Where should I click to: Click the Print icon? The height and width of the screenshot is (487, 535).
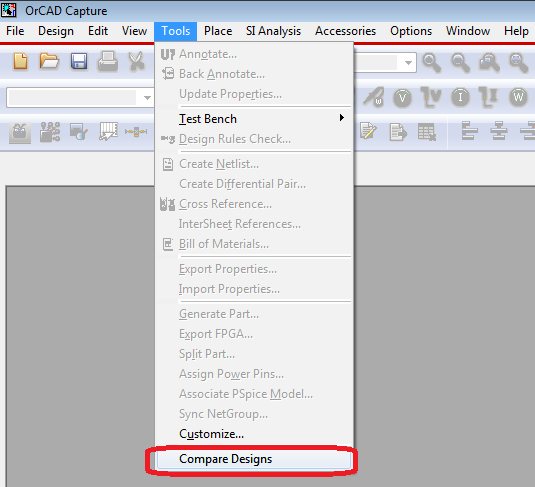click(108, 62)
